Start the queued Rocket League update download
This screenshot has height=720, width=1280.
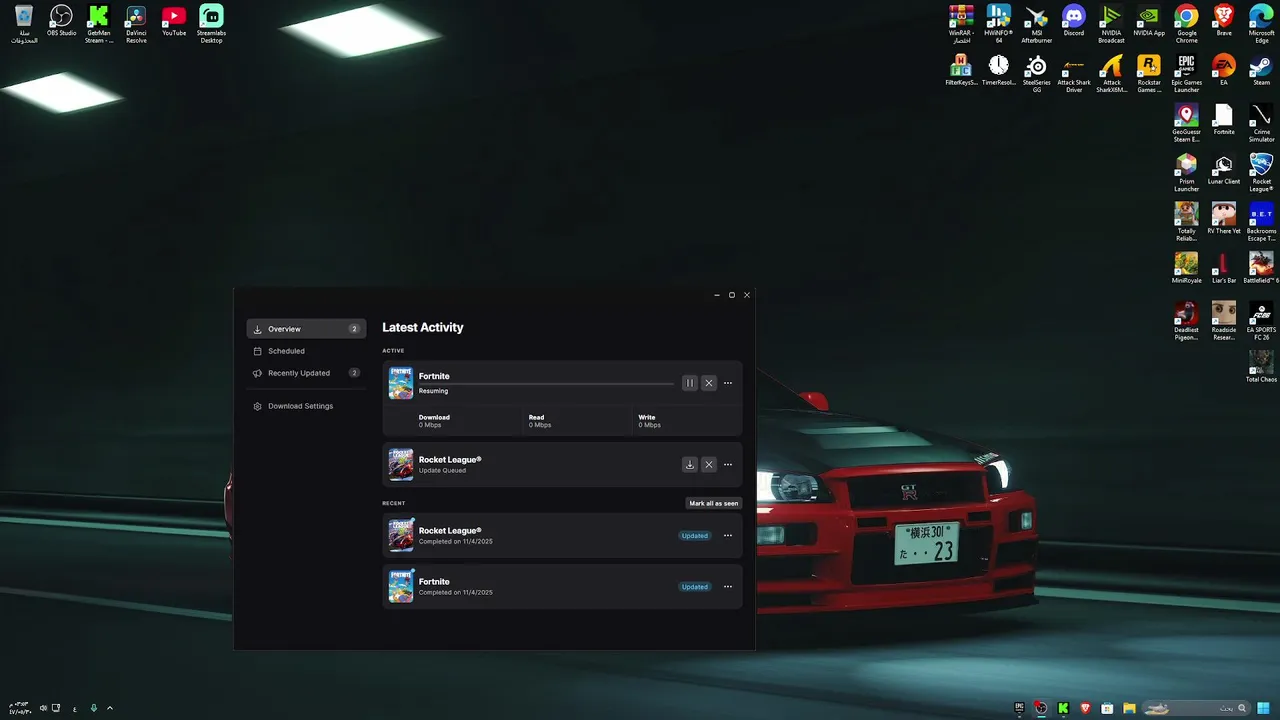tap(689, 464)
